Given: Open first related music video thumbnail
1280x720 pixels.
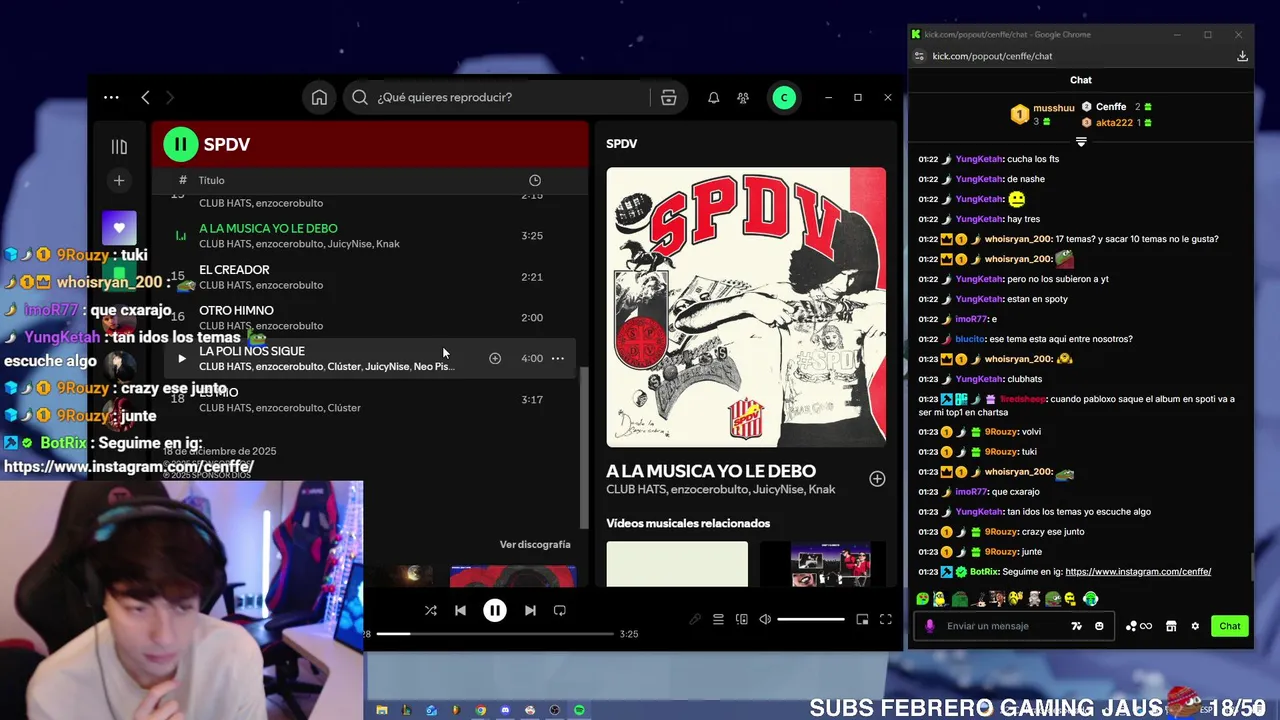Looking at the screenshot, I should tap(677, 564).
